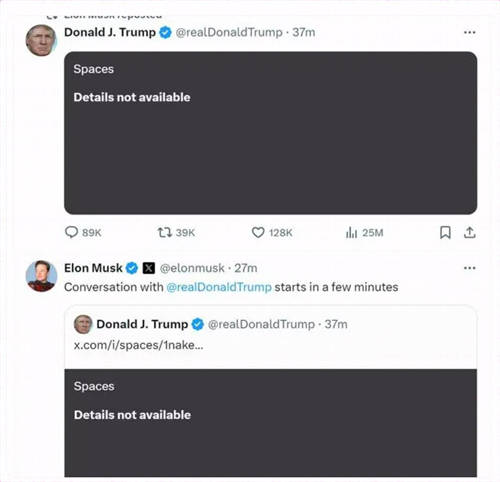This screenshot has width=500, height=482.
Task: Open the small avatar in the quoted post
Action: [x=83, y=324]
